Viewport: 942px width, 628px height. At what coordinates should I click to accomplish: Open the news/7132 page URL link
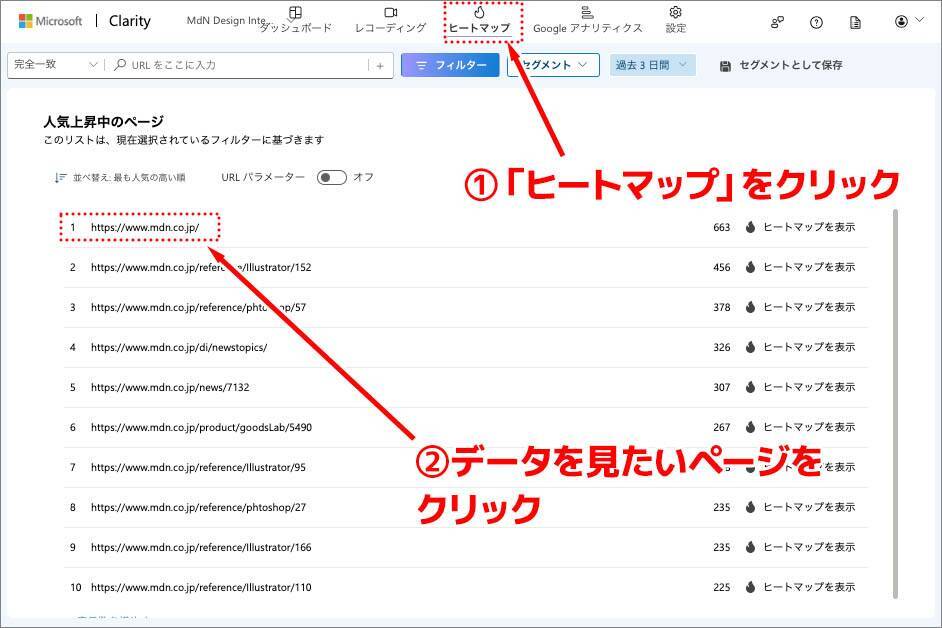170,387
